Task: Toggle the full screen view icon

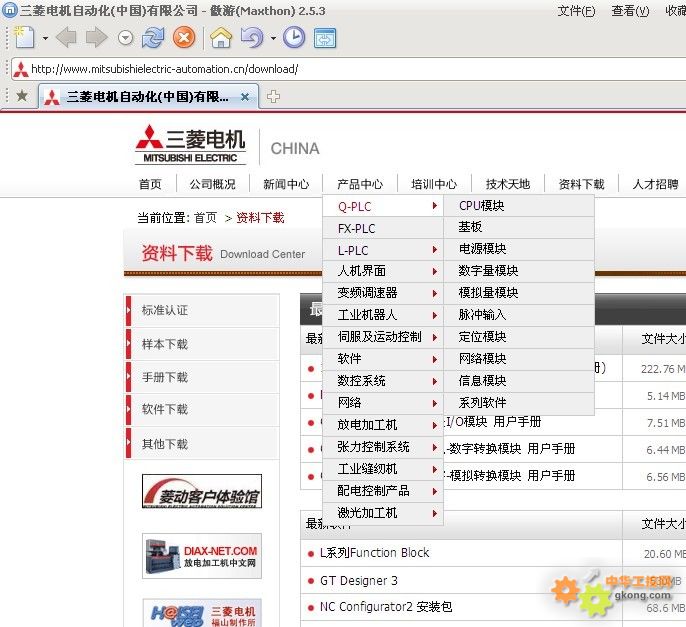Action: (325, 38)
